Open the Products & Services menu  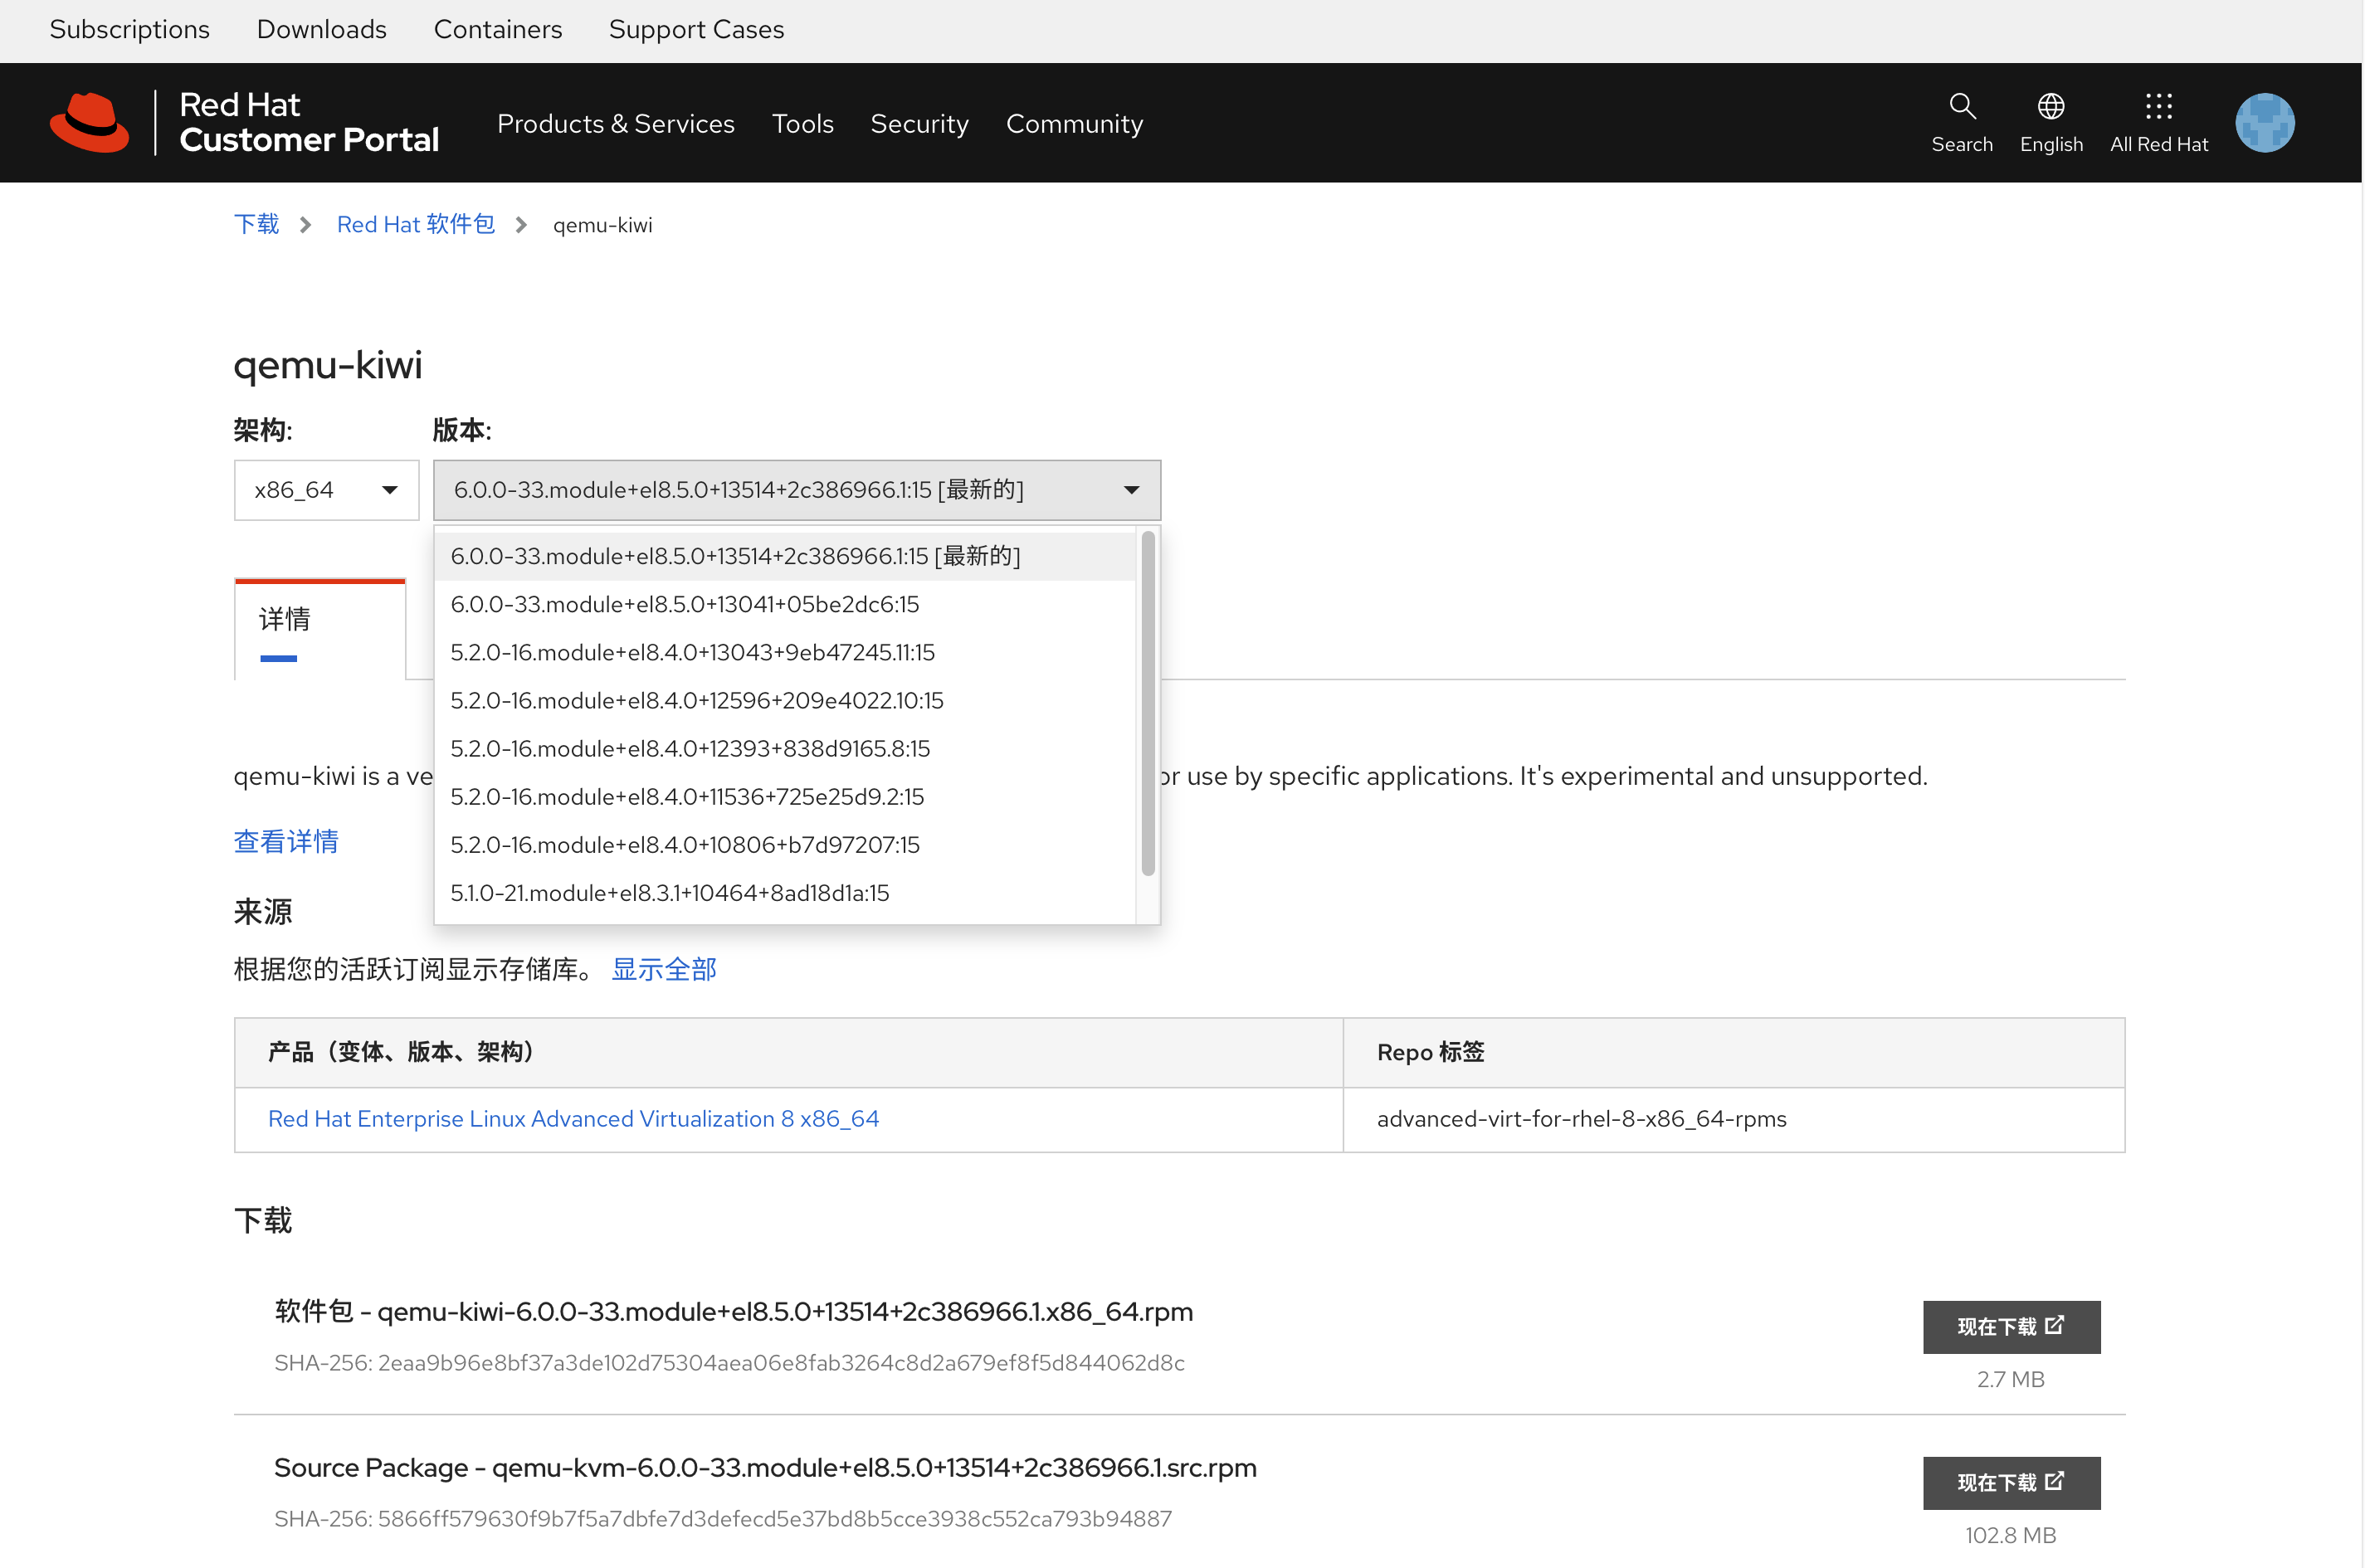pos(615,124)
